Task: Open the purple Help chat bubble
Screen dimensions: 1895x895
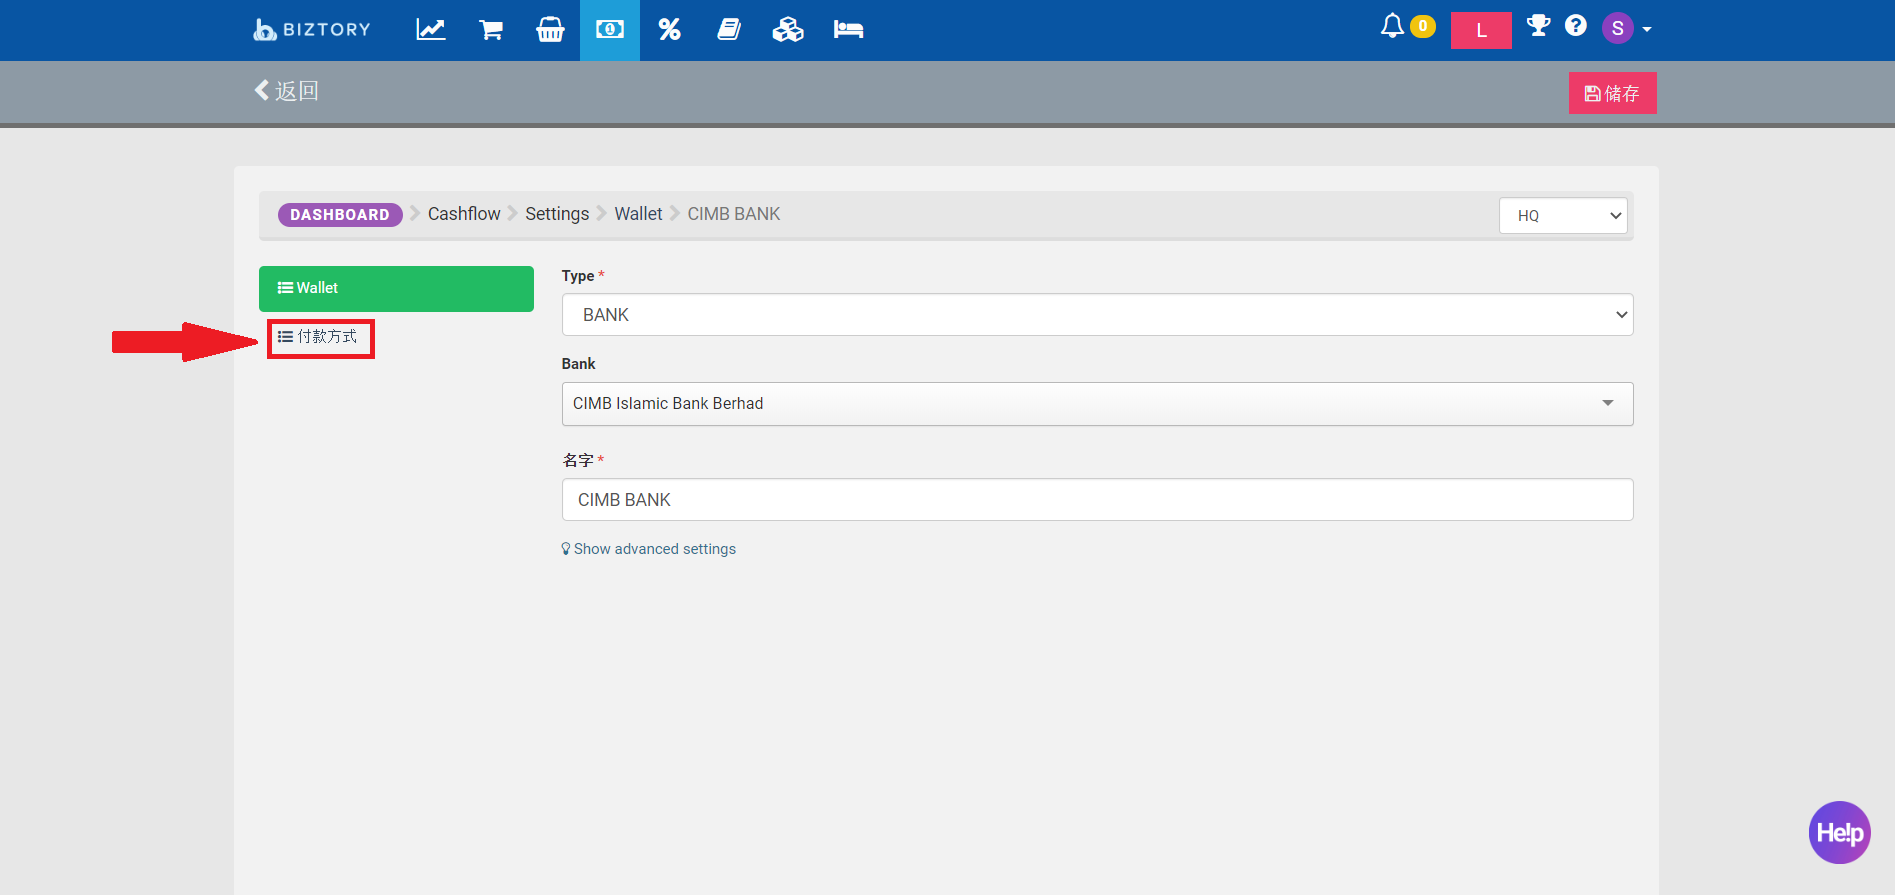Action: tap(1839, 832)
